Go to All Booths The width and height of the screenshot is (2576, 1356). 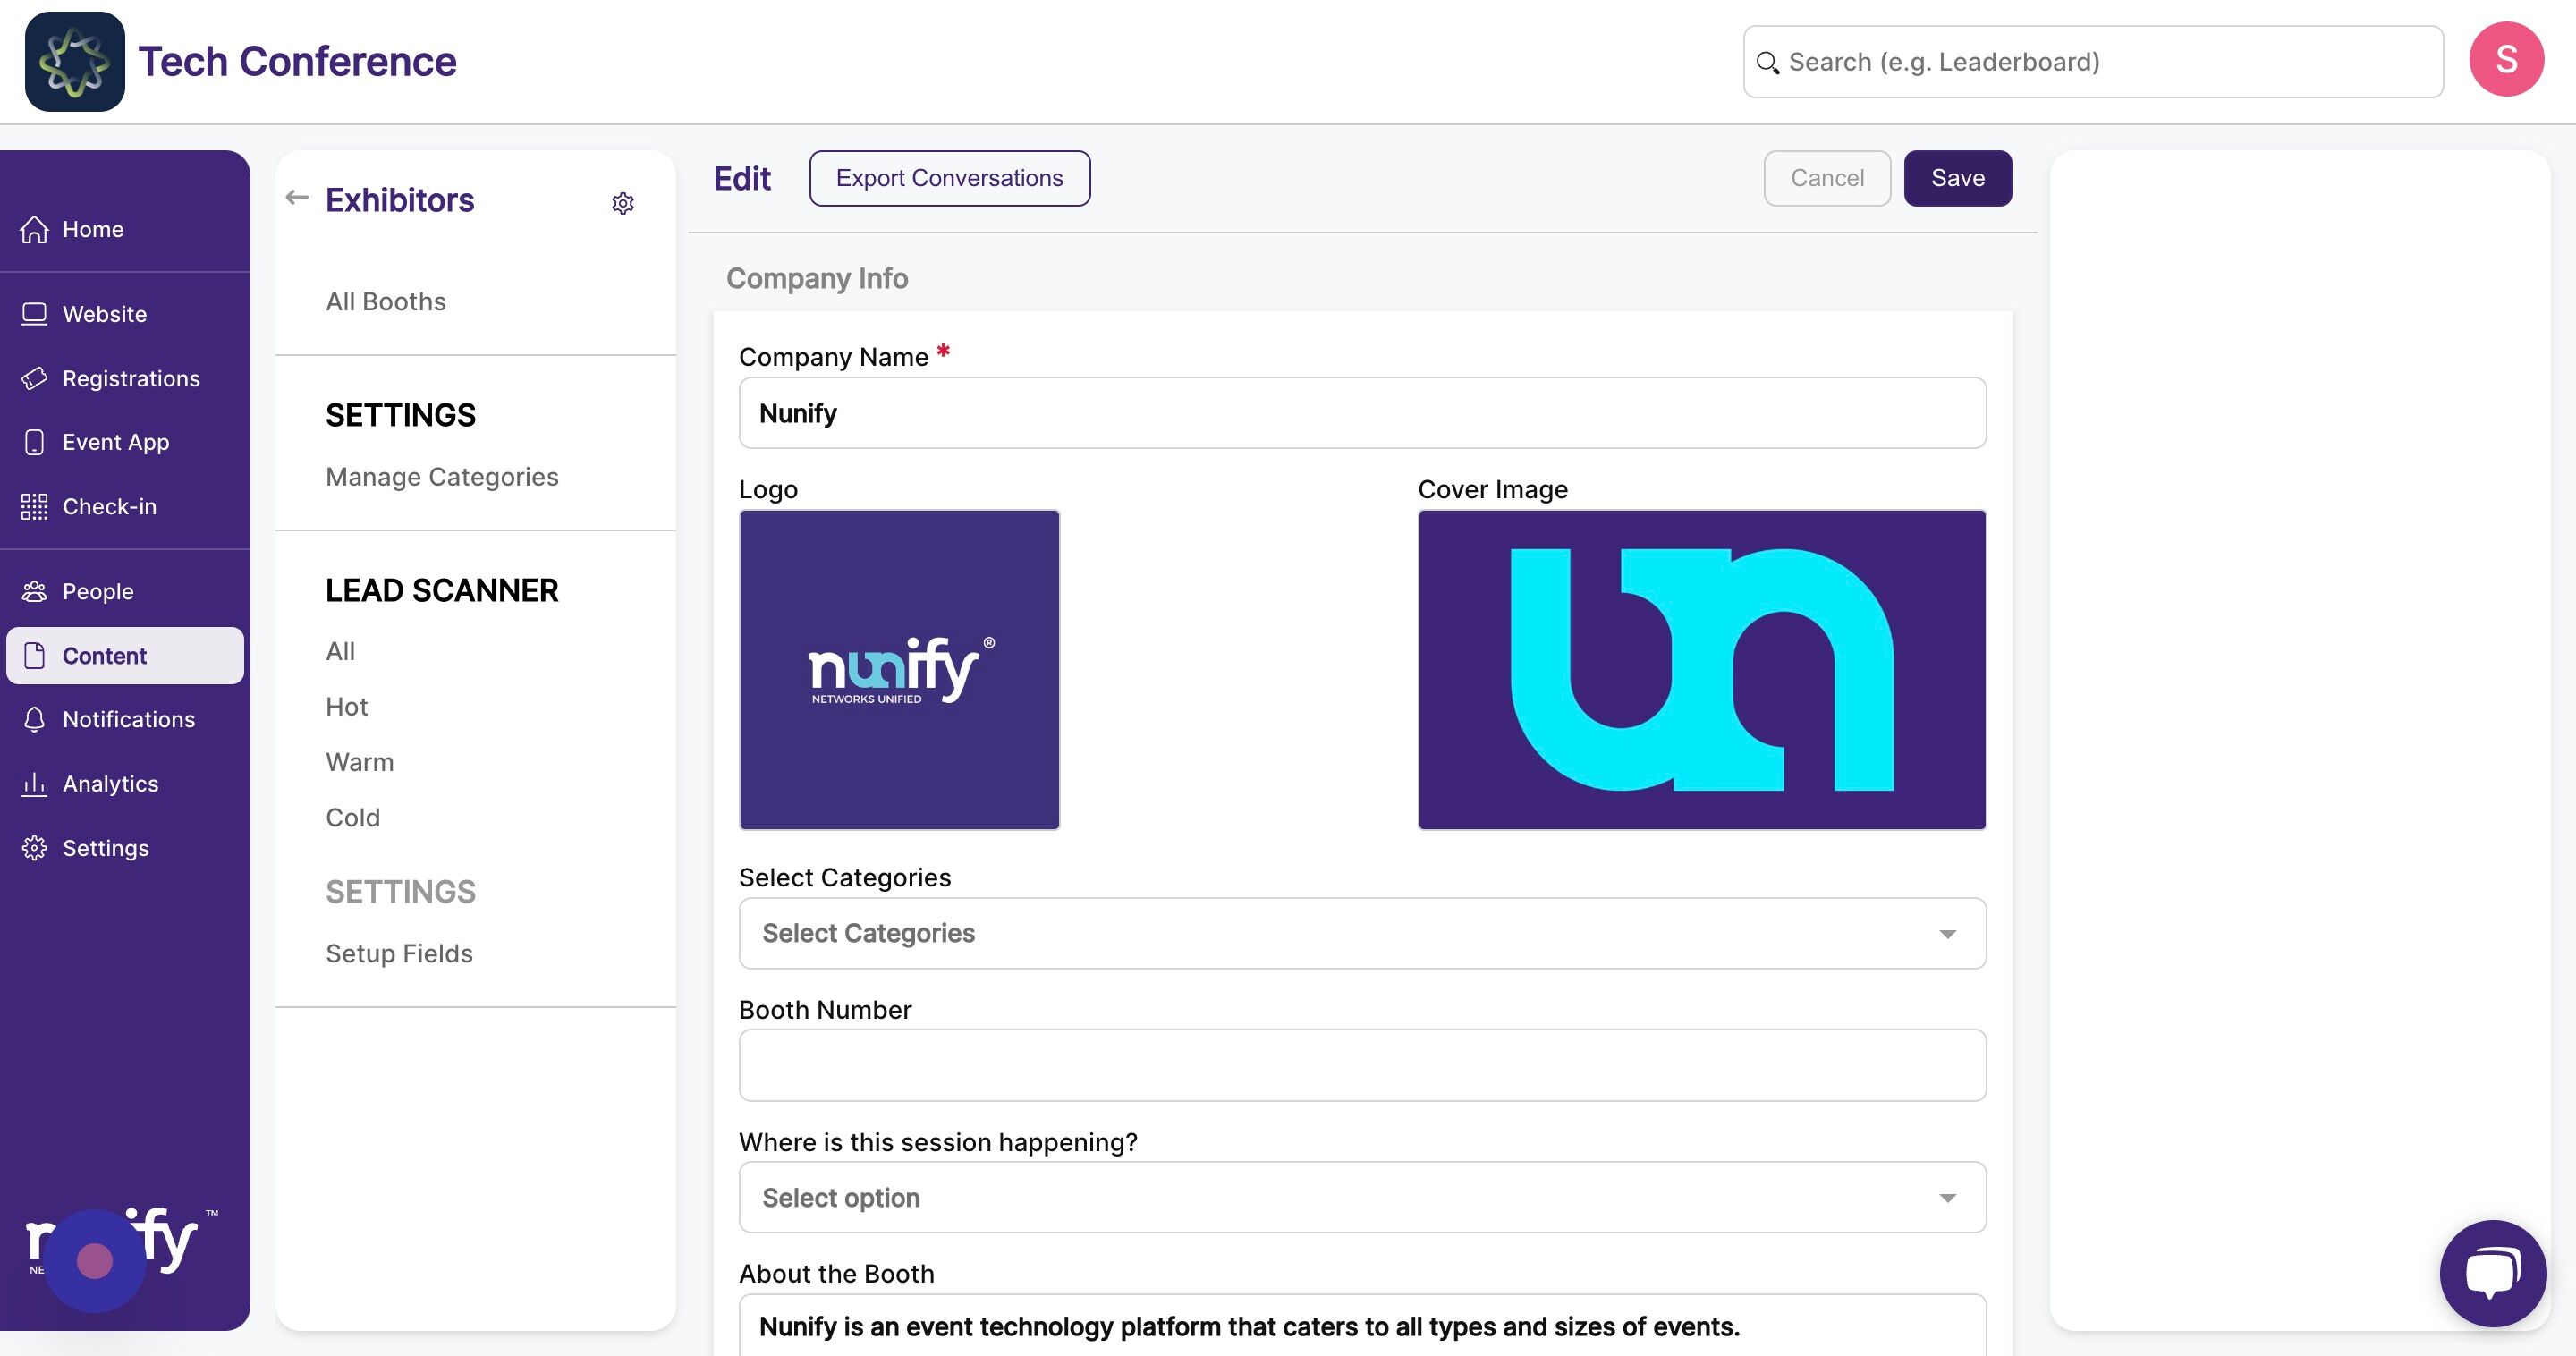point(385,301)
